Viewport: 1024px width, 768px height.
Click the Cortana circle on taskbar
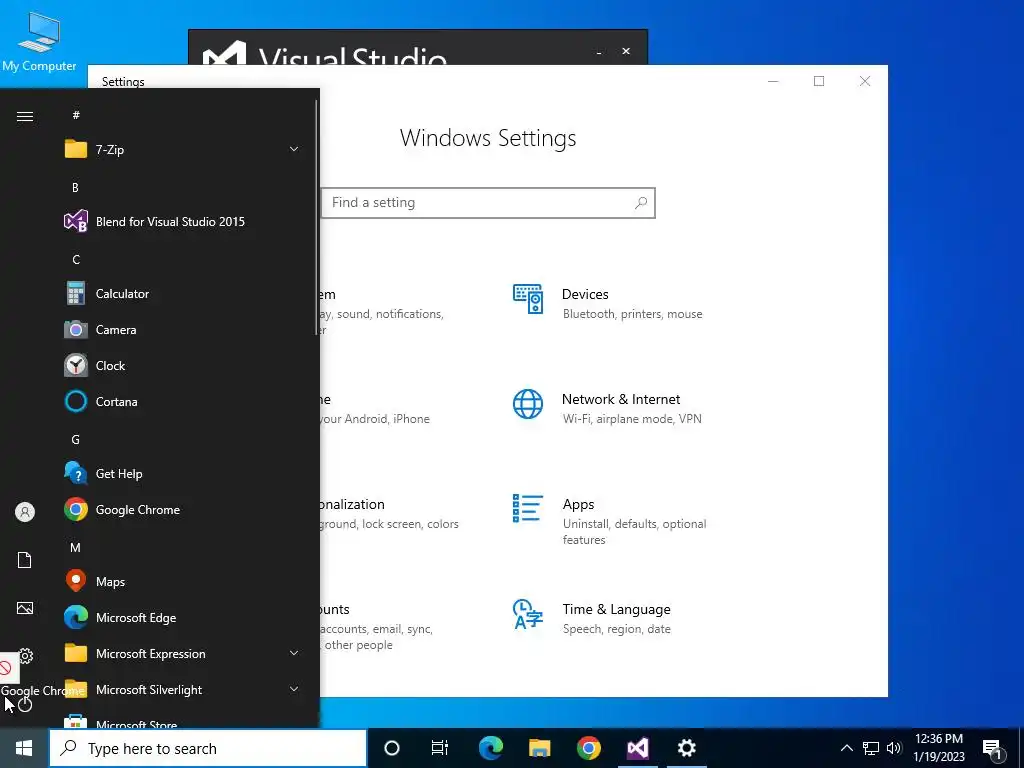tap(392, 748)
